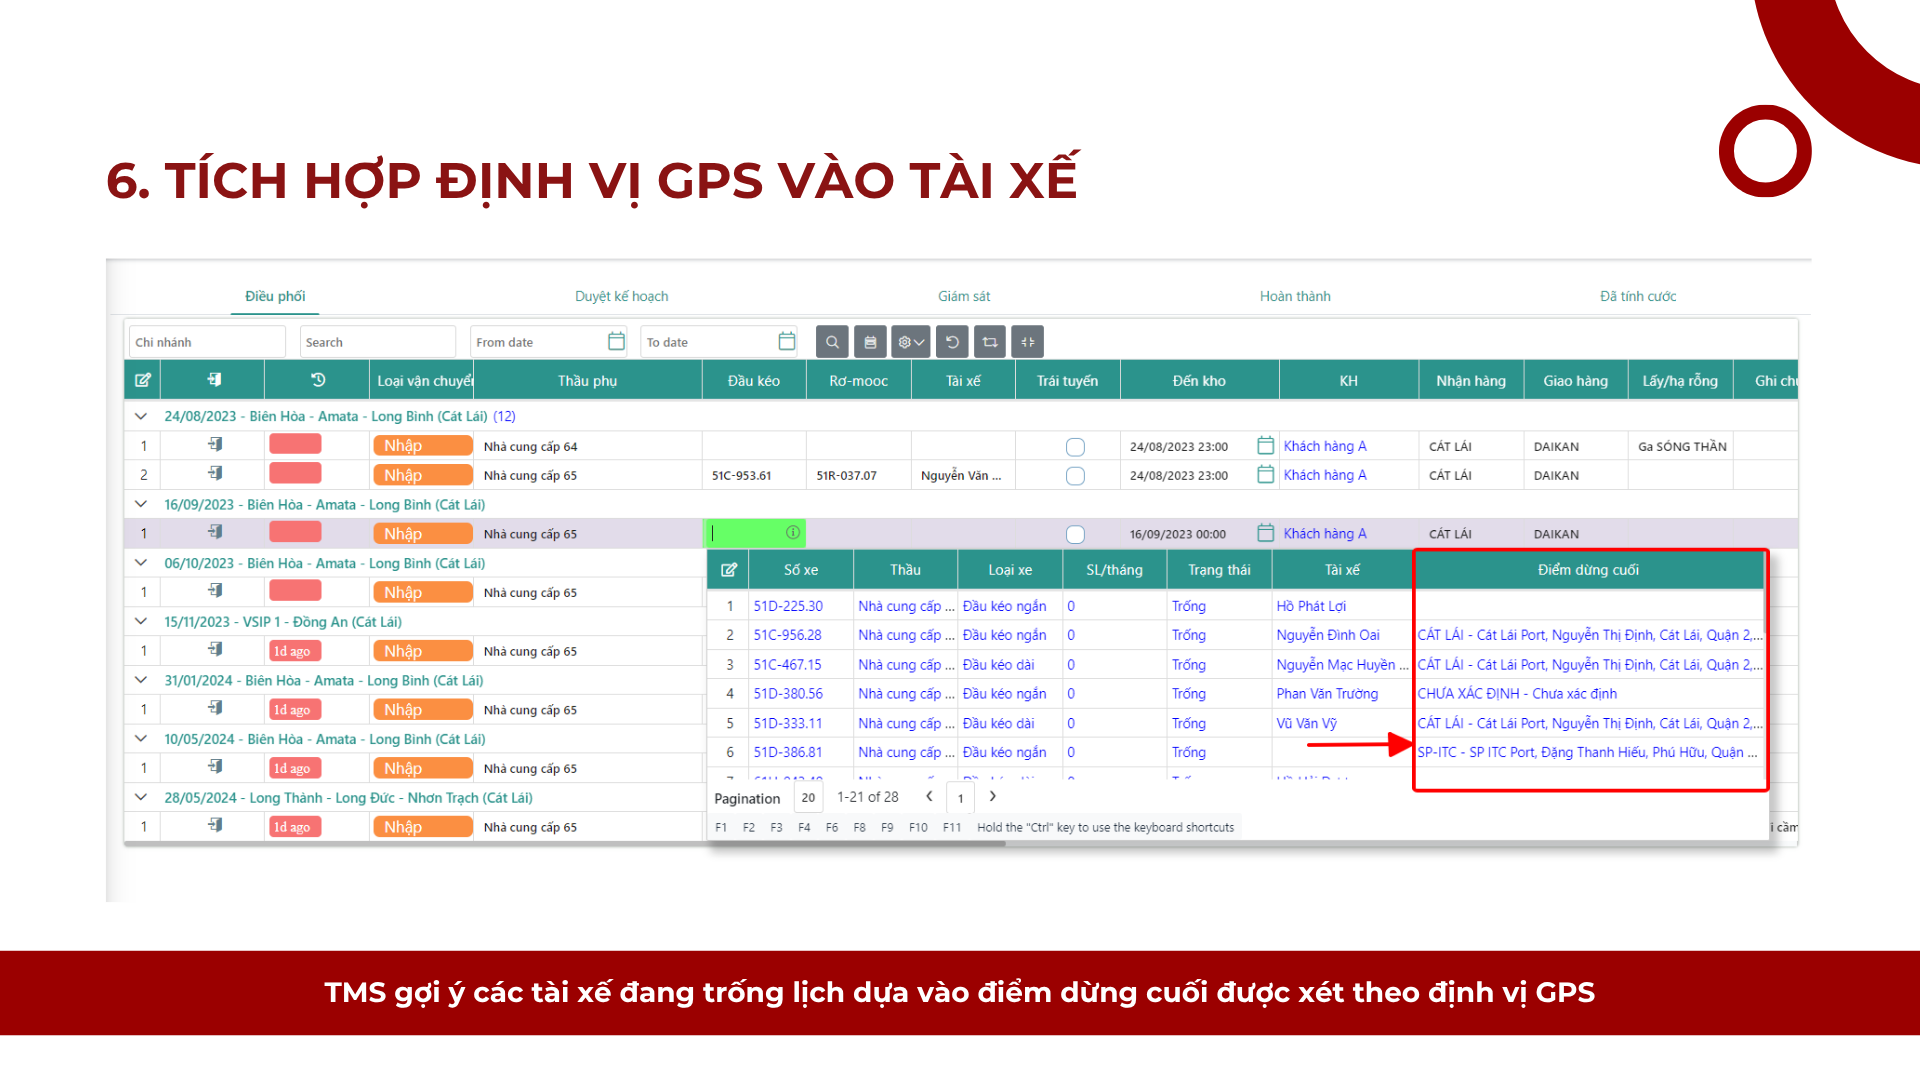Image resolution: width=1920 pixels, height=1080 pixels.
Task: Collapse the 28/05/2024 Long Thành group
Action: click(141, 797)
